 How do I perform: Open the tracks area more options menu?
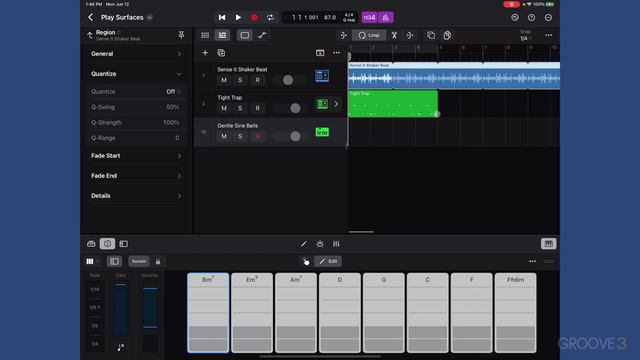click(549, 35)
